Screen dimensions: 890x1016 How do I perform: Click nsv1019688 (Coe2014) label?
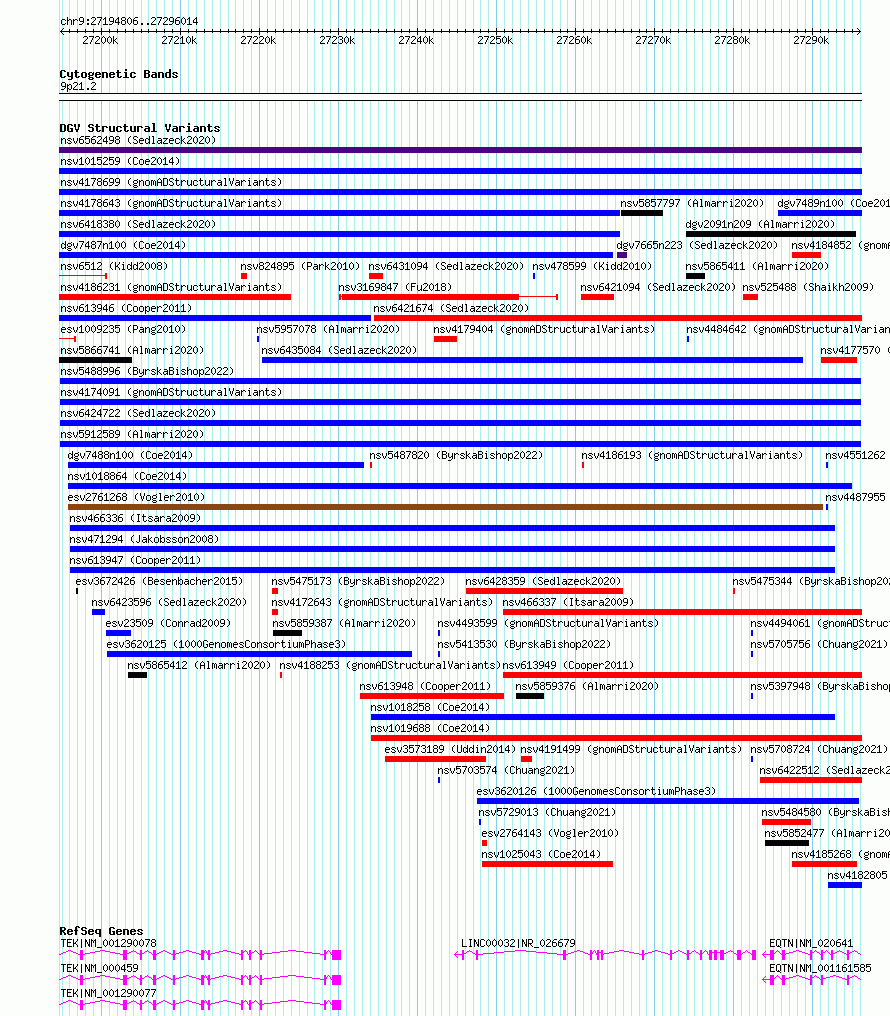430,728
